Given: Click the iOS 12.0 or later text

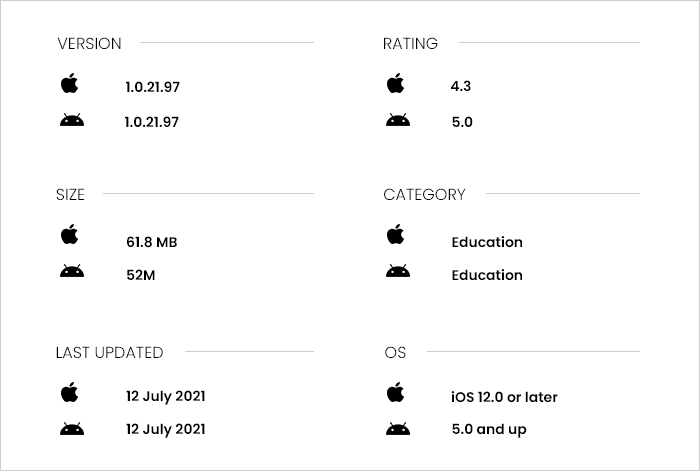Looking at the screenshot, I should point(504,397).
